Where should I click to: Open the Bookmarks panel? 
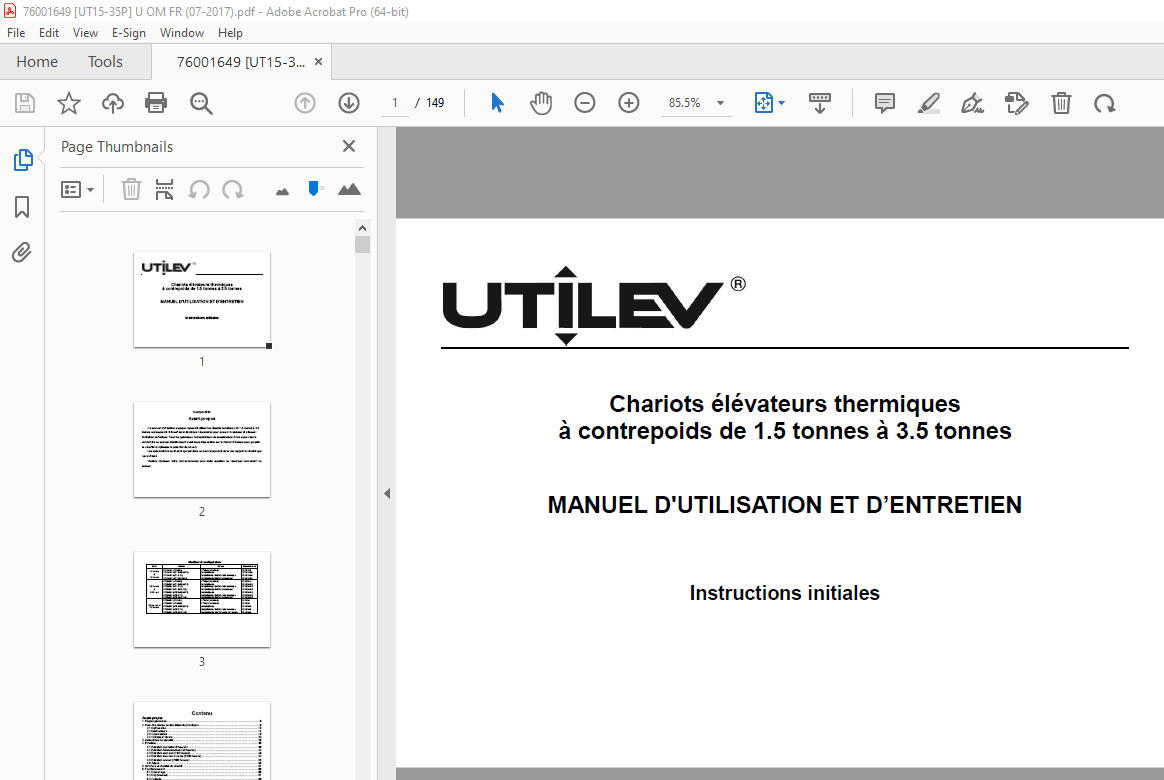coord(22,207)
